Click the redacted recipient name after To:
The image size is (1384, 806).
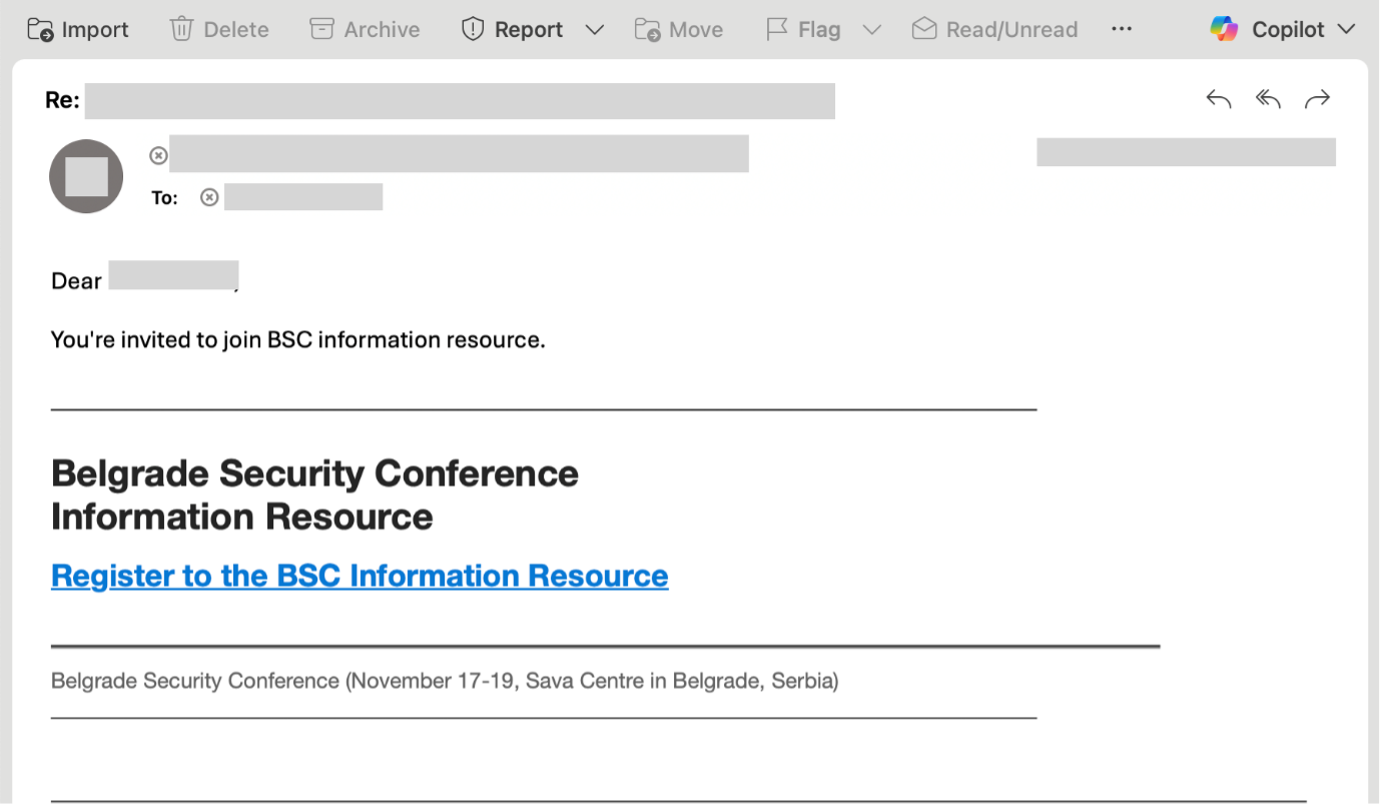303,197
